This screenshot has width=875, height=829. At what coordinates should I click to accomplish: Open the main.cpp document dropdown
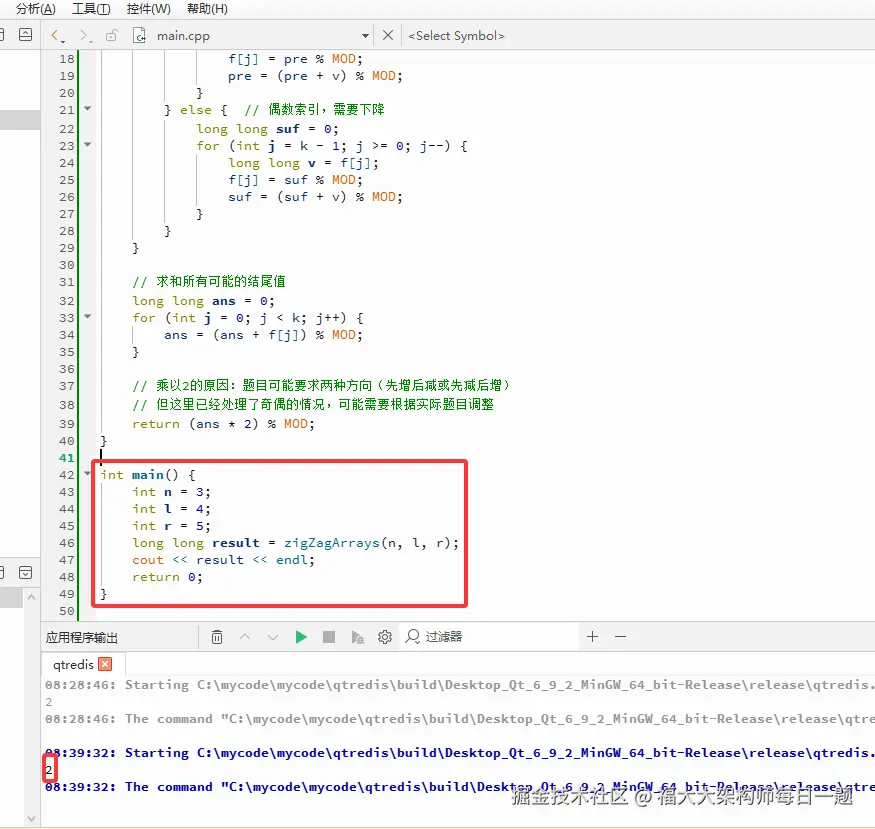pyautogui.click(x=365, y=36)
